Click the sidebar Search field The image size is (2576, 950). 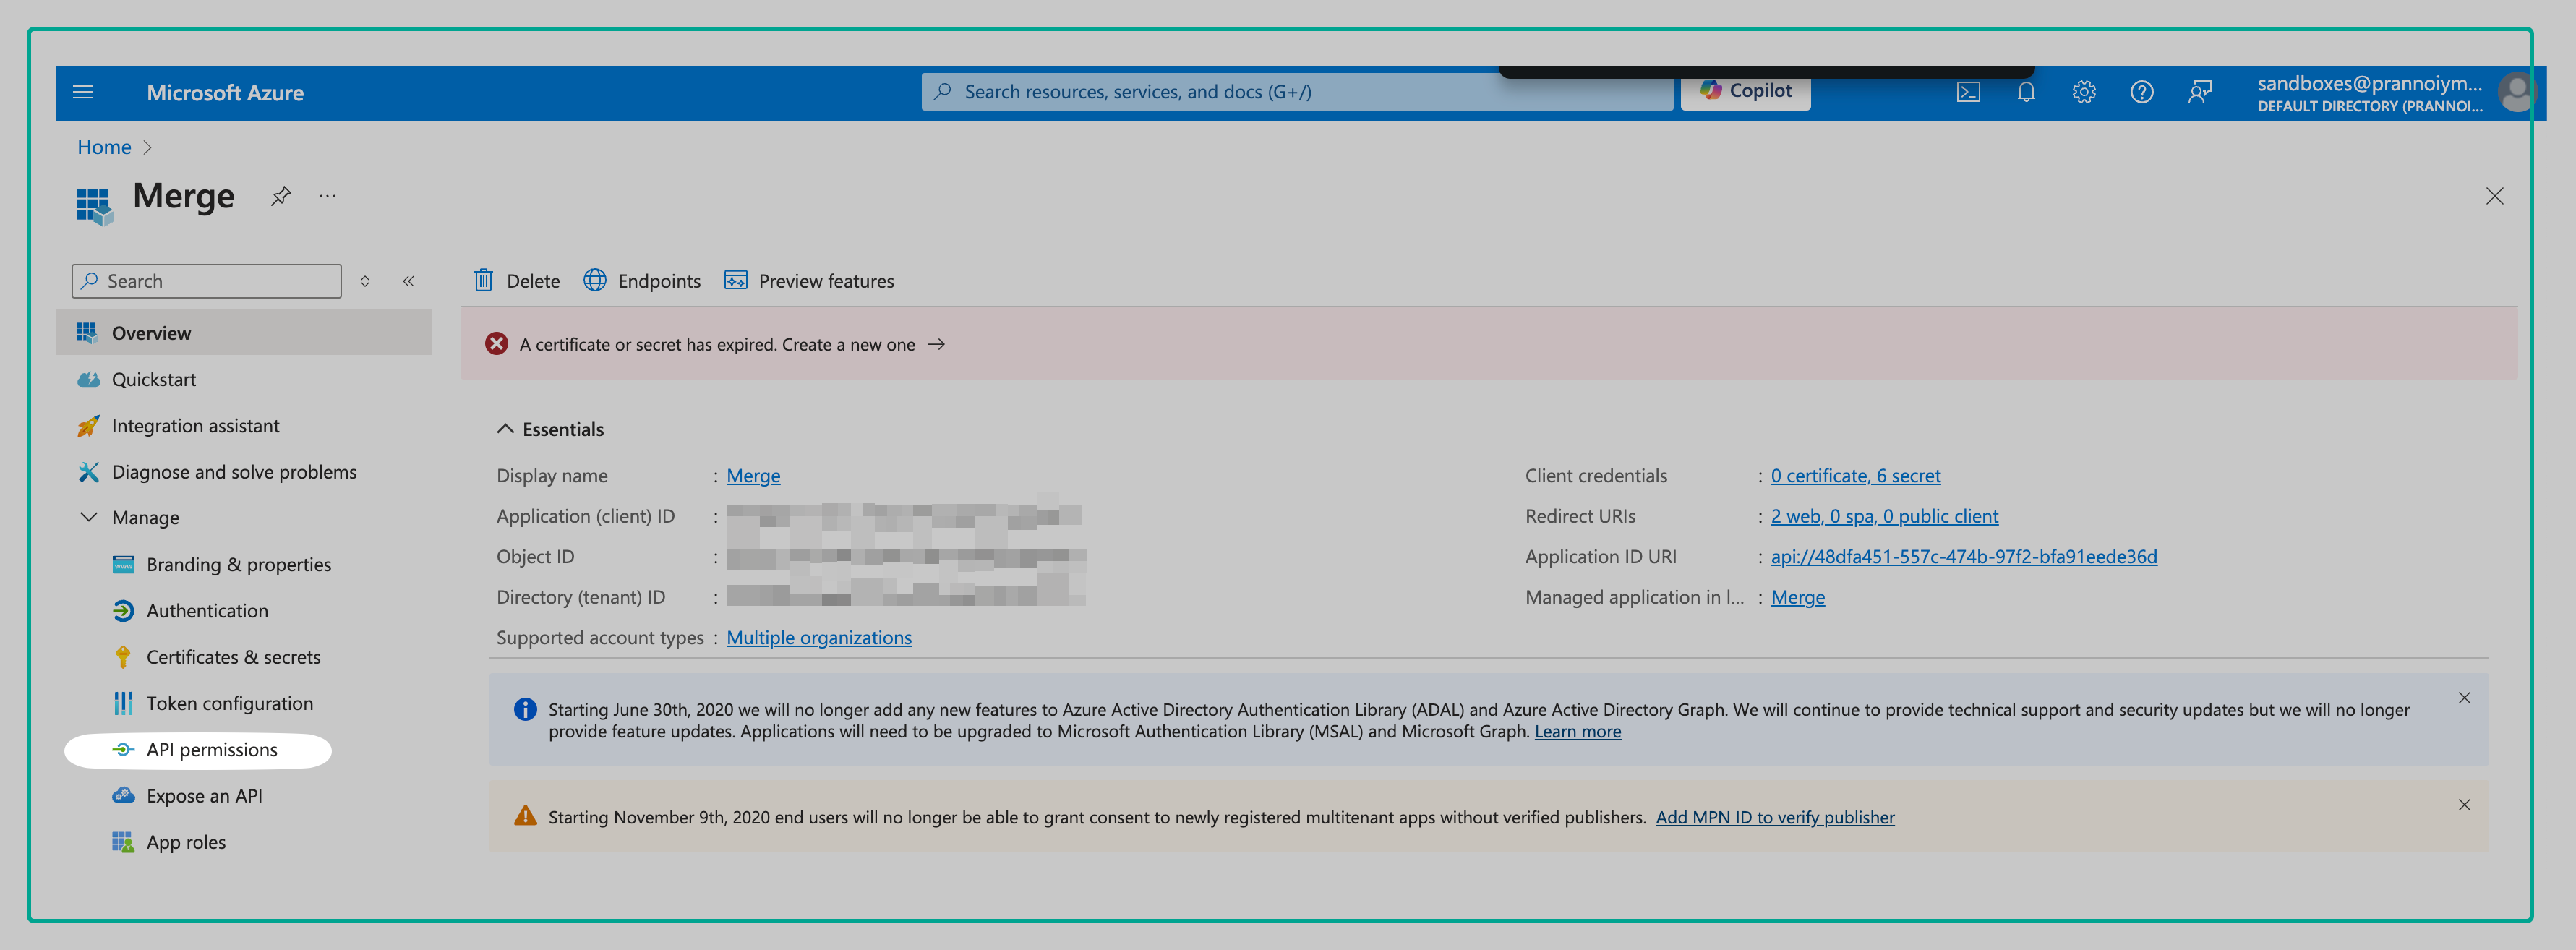click(x=207, y=281)
